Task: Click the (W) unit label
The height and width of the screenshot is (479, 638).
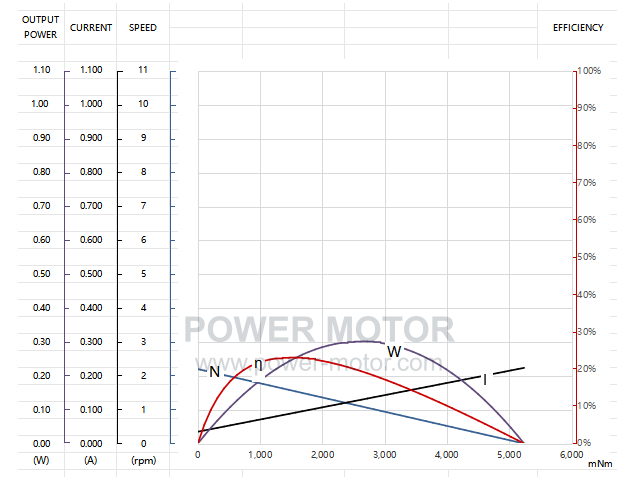Action: [x=41, y=461]
